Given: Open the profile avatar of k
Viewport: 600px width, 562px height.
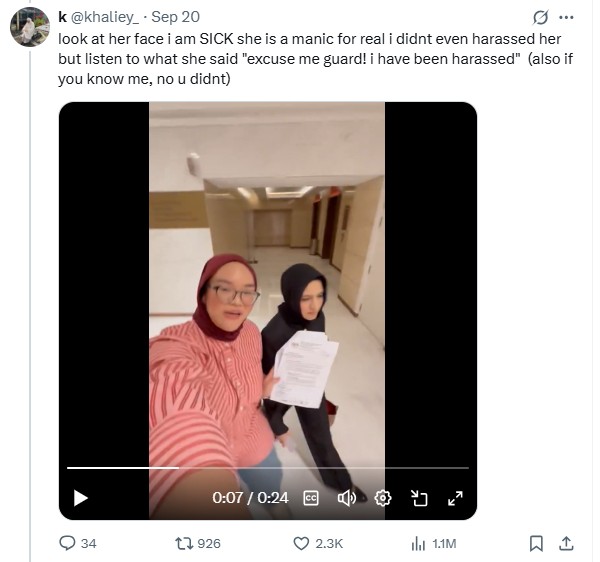Looking at the screenshot, I should [29, 27].
